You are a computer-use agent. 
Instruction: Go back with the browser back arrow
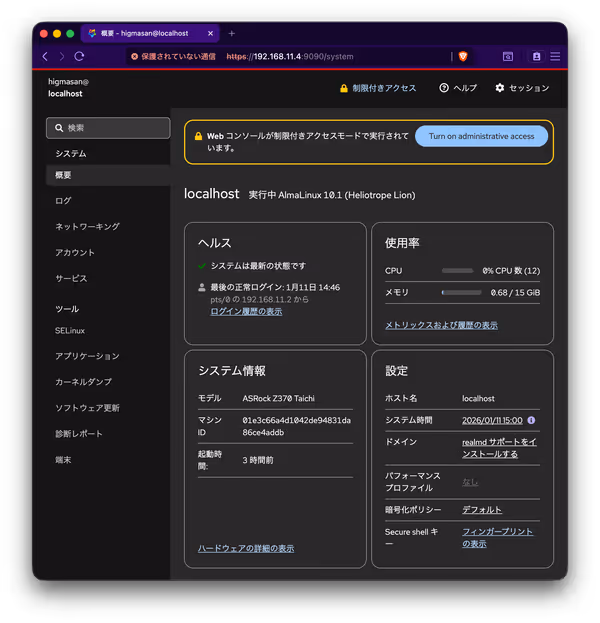pos(45,56)
